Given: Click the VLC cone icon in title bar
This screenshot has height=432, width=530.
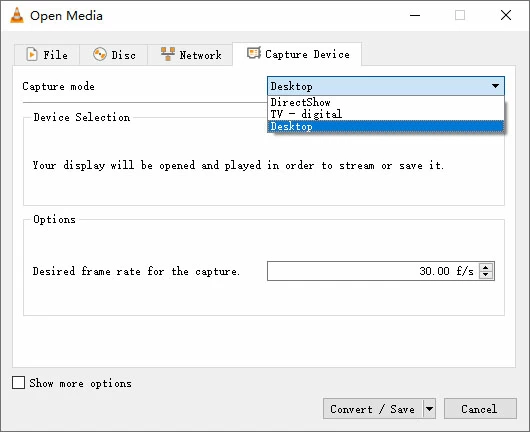Looking at the screenshot, I should (x=17, y=15).
